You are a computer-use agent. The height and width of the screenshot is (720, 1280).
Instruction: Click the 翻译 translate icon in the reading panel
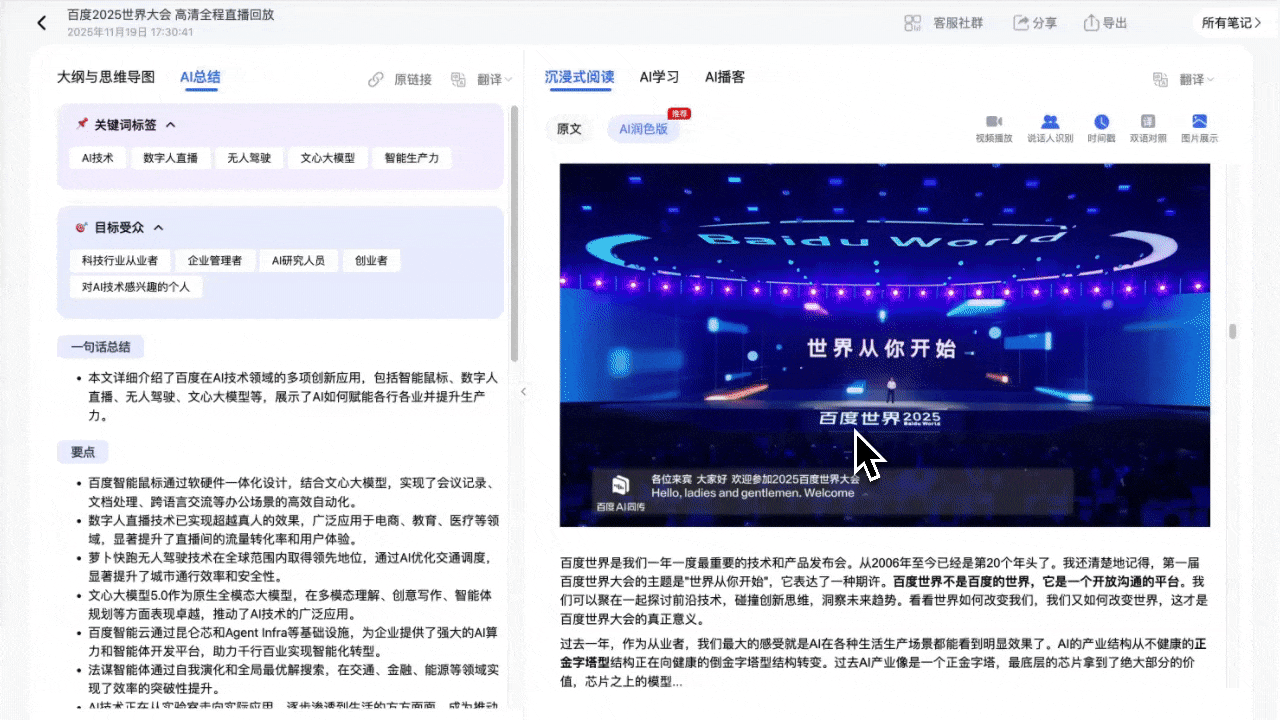click(1161, 77)
